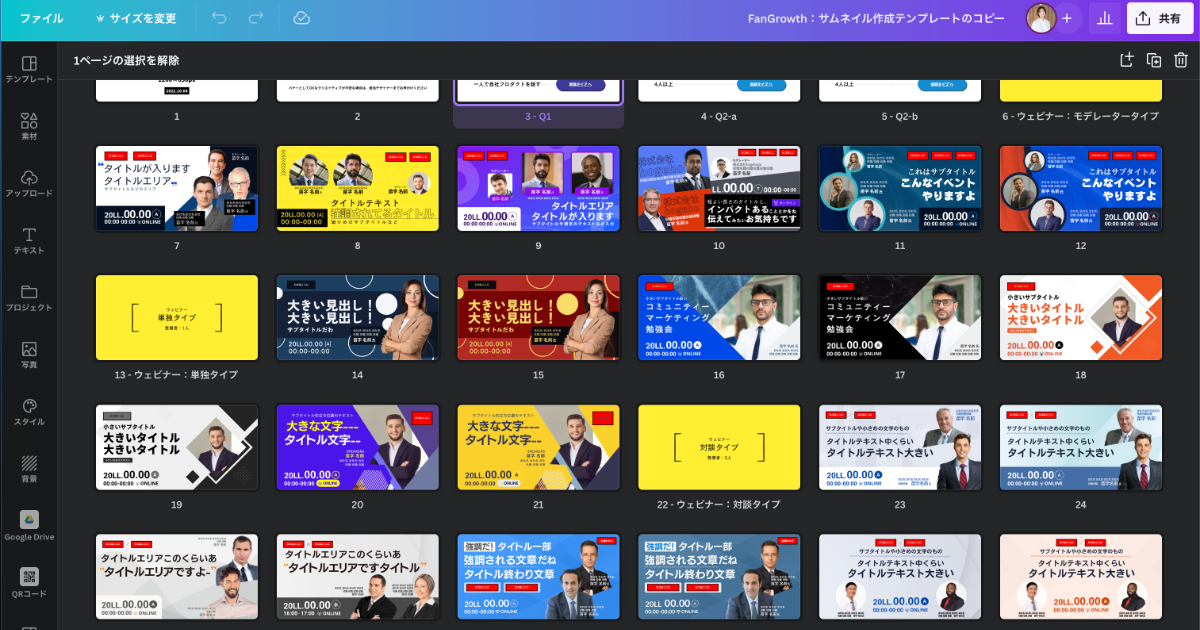Select page 12 thumbnail
The image size is (1200, 630).
pos(1081,189)
